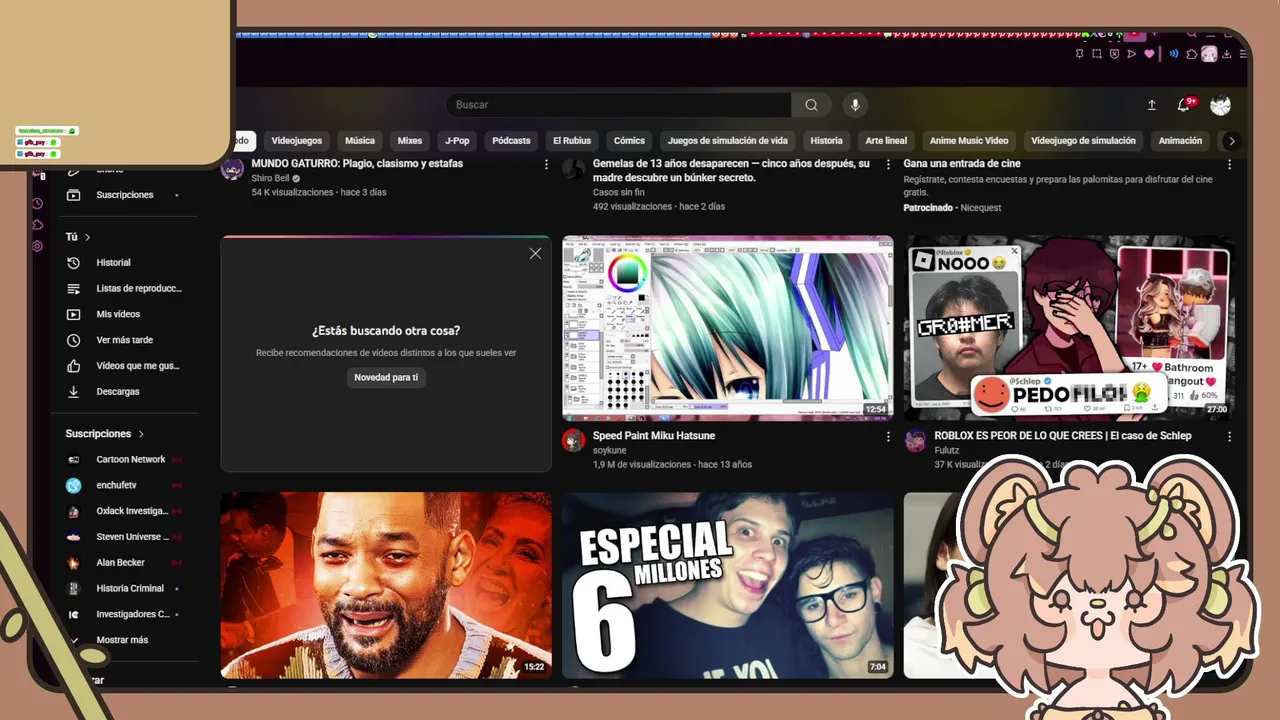Open Historia Criminal subscription
The image size is (1280, 720).
pyautogui.click(x=124, y=589)
